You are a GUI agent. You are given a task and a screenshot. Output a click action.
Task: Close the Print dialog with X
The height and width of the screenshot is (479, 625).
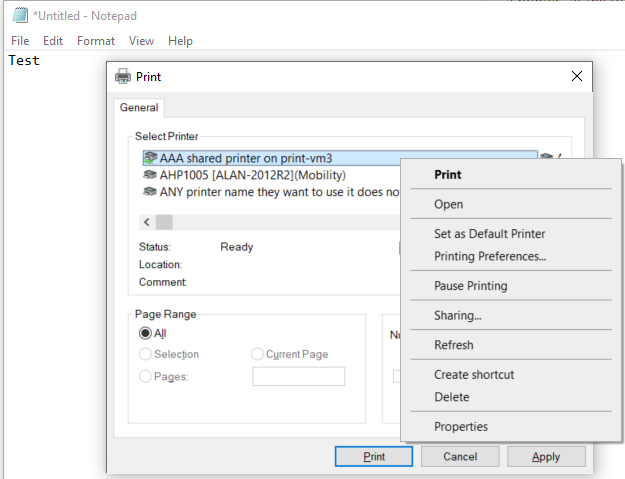pos(576,76)
